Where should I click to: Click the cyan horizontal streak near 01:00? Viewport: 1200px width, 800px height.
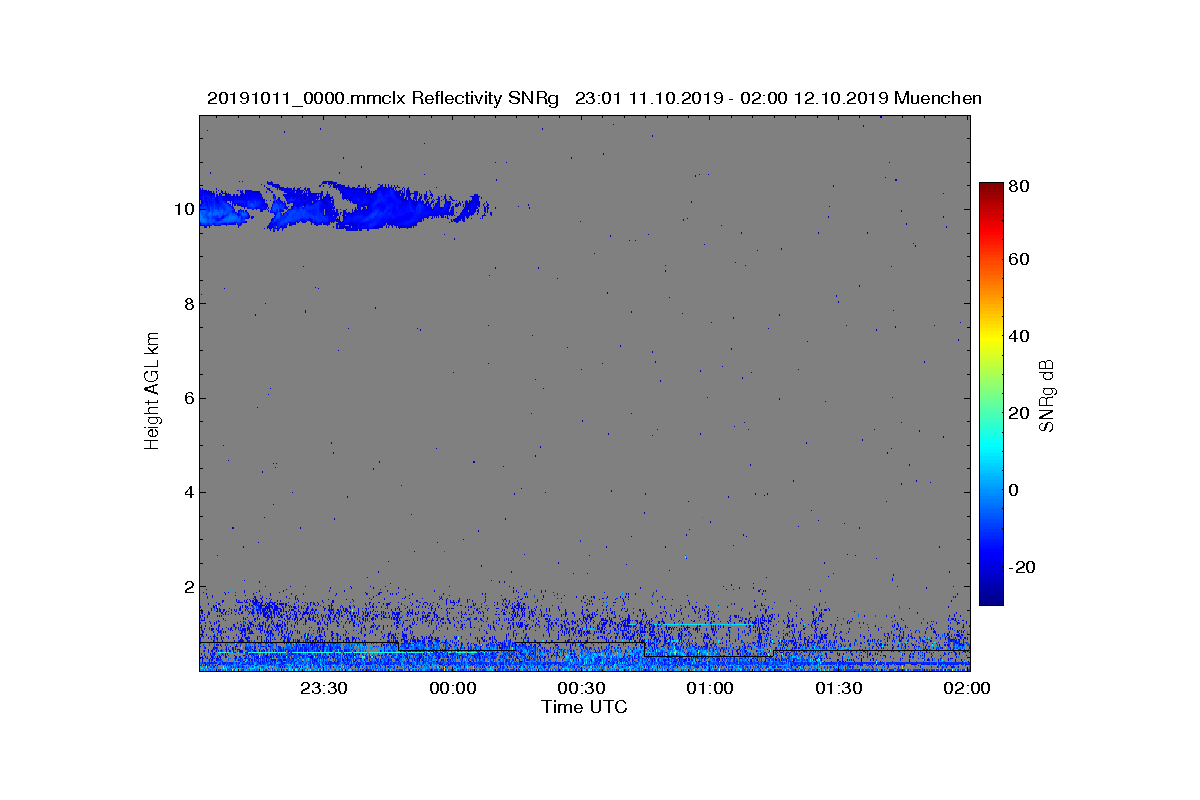tap(707, 624)
